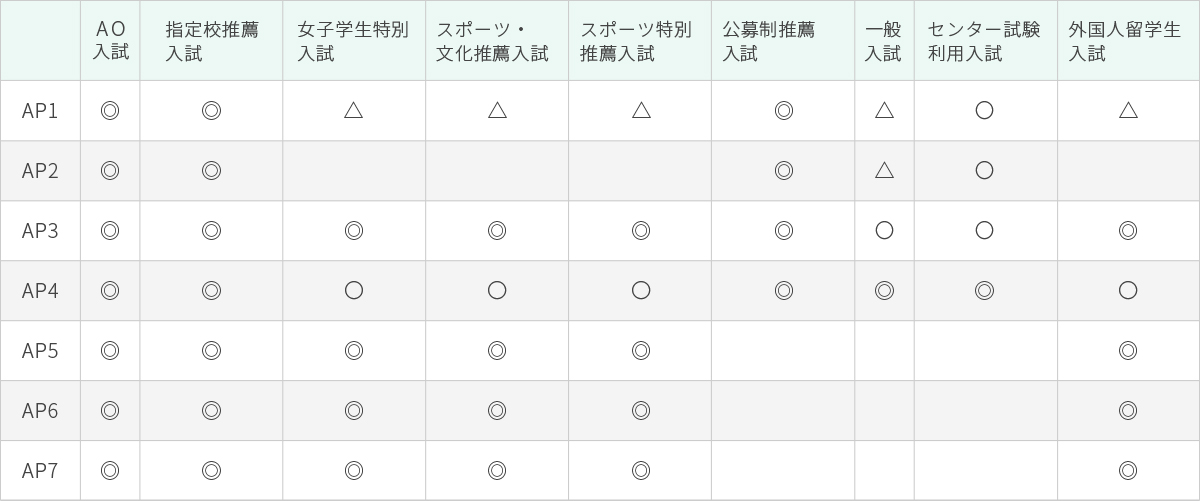Click the AP7 row label
The height and width of the screenshot is (501, 1200).
point(40,471)
